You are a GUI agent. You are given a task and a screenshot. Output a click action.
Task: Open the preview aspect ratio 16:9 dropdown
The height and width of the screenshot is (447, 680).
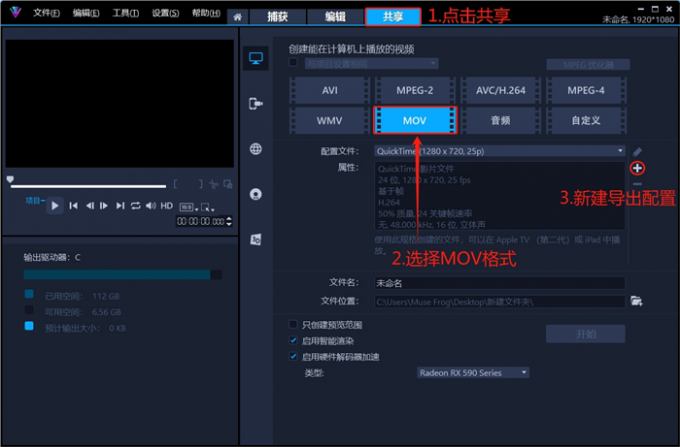point(186,205)
